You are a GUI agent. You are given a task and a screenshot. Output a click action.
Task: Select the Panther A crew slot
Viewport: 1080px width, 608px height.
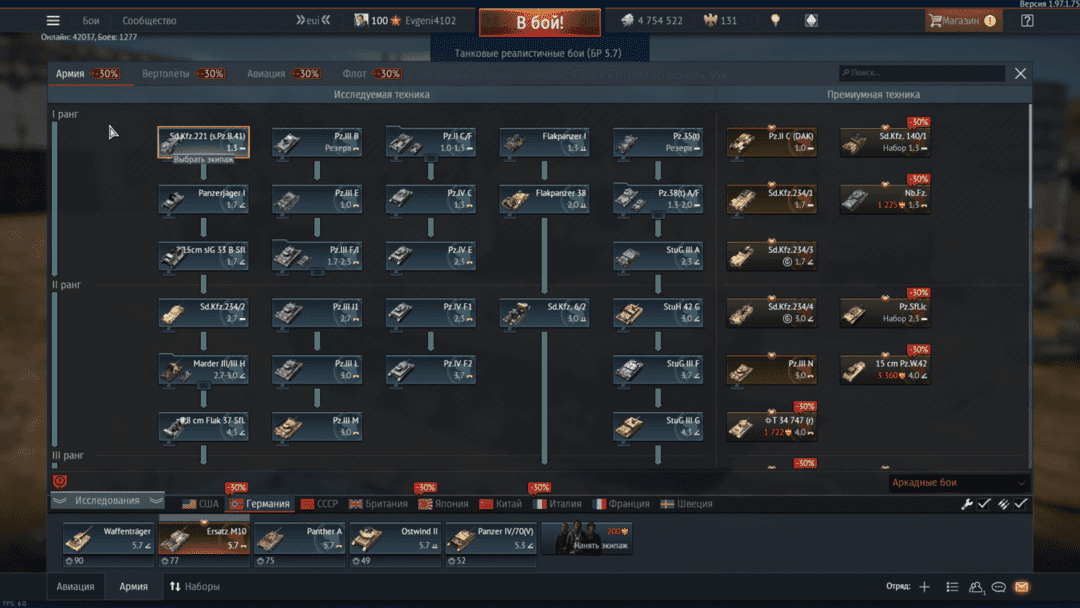[300, 539]
